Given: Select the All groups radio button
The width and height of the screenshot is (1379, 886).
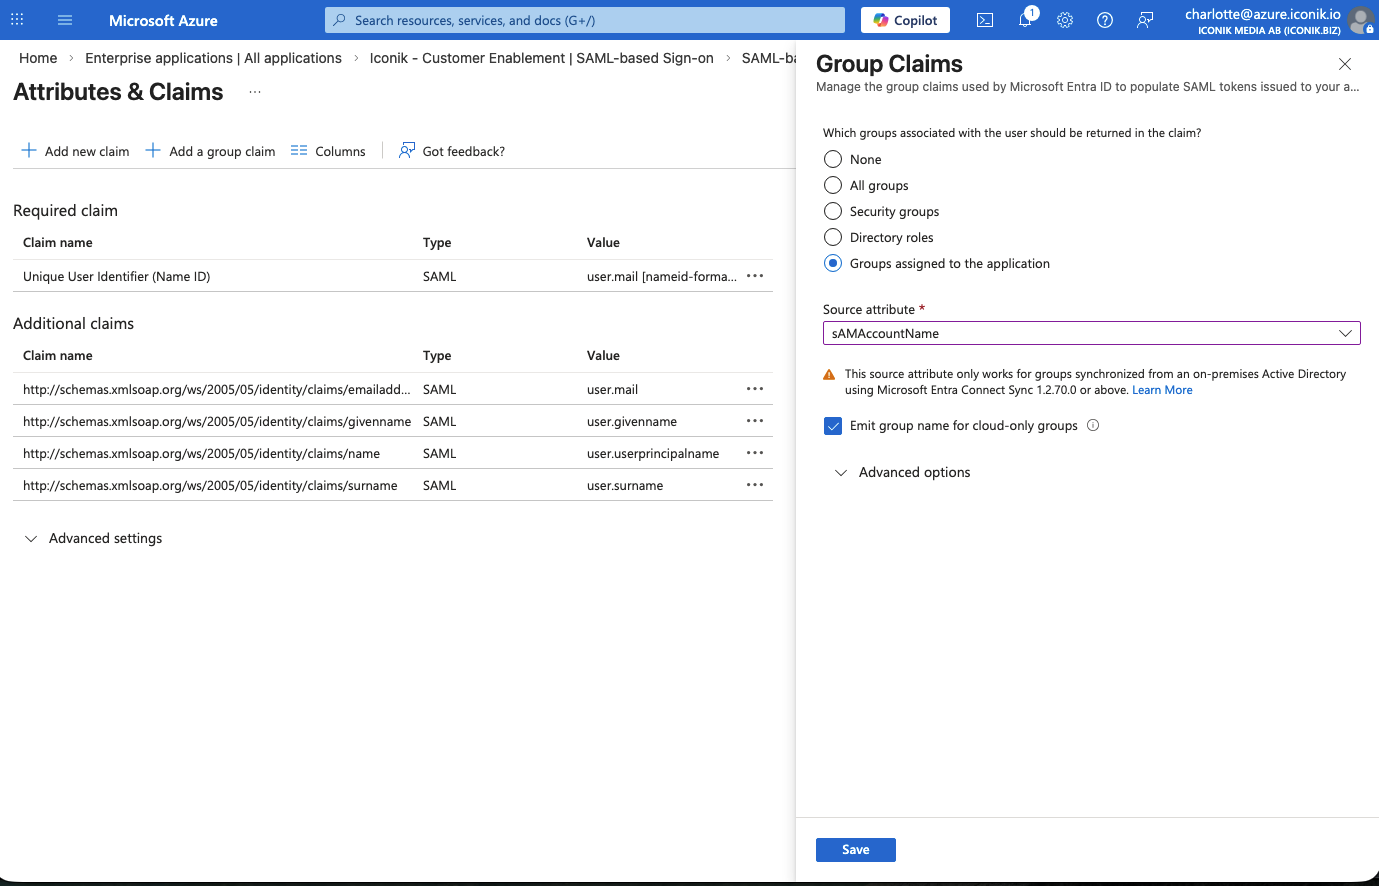Looking at the screenshot, I should click(x=833, y=185).
